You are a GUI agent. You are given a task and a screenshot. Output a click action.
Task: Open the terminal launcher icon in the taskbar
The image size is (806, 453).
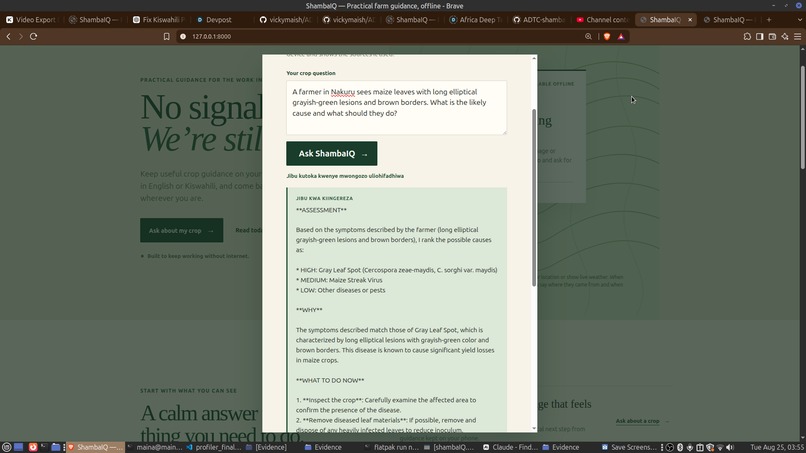pyautogui.click(x=44, y=447)
